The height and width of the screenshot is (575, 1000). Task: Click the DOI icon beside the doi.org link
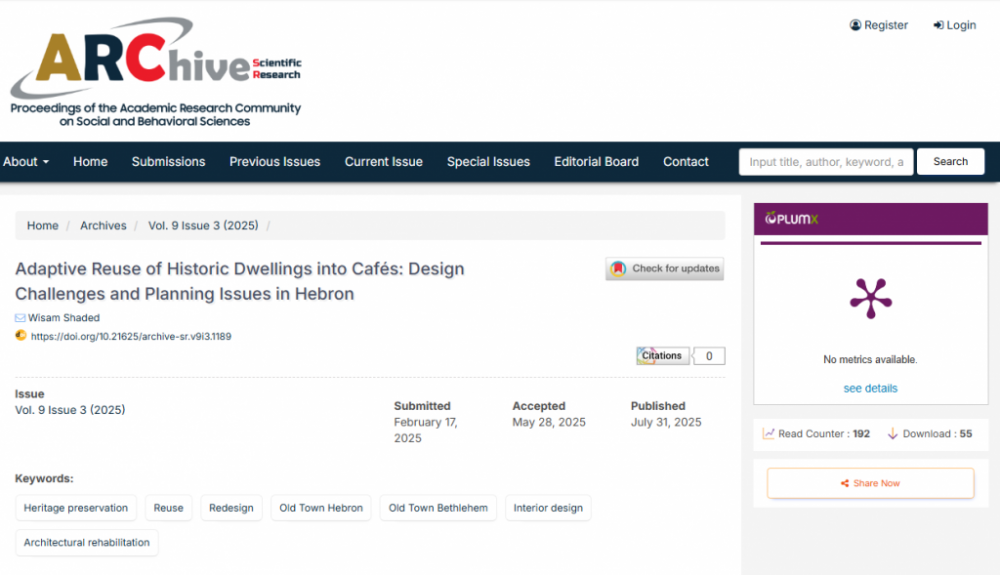pos(21,335)
